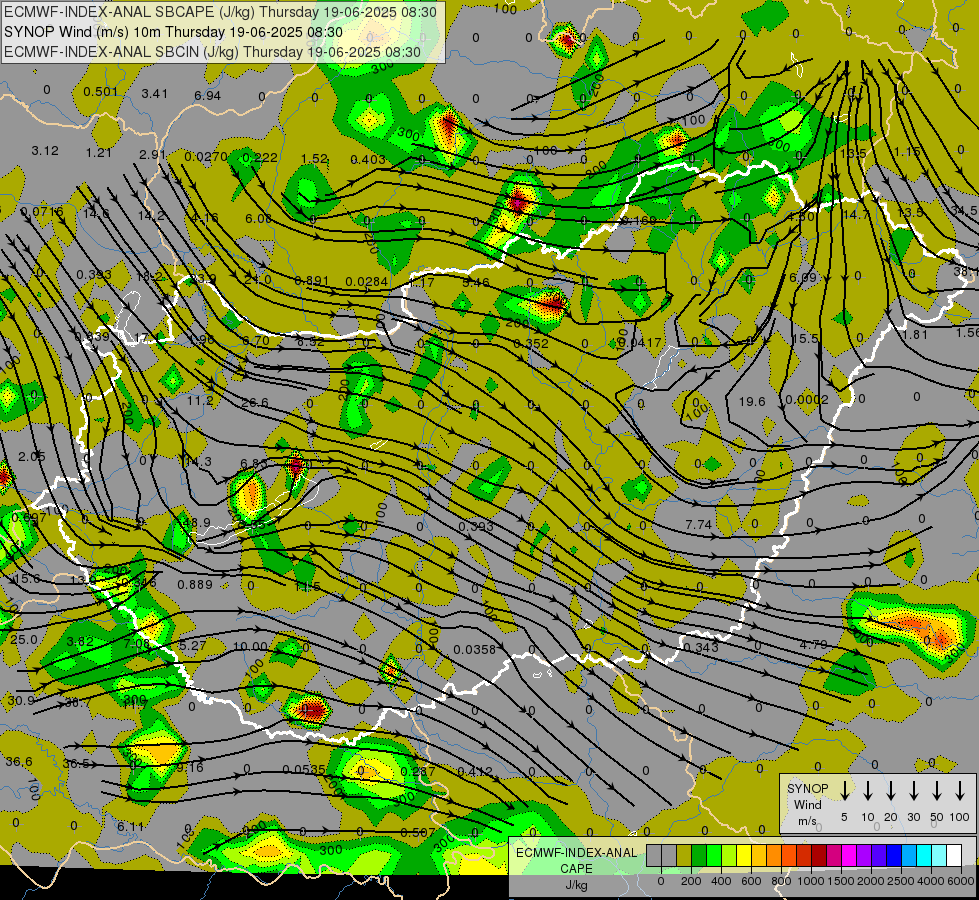The image size is (979, 900).
Task: Click the '0.0716' CIN value on map
Action: 42,212
